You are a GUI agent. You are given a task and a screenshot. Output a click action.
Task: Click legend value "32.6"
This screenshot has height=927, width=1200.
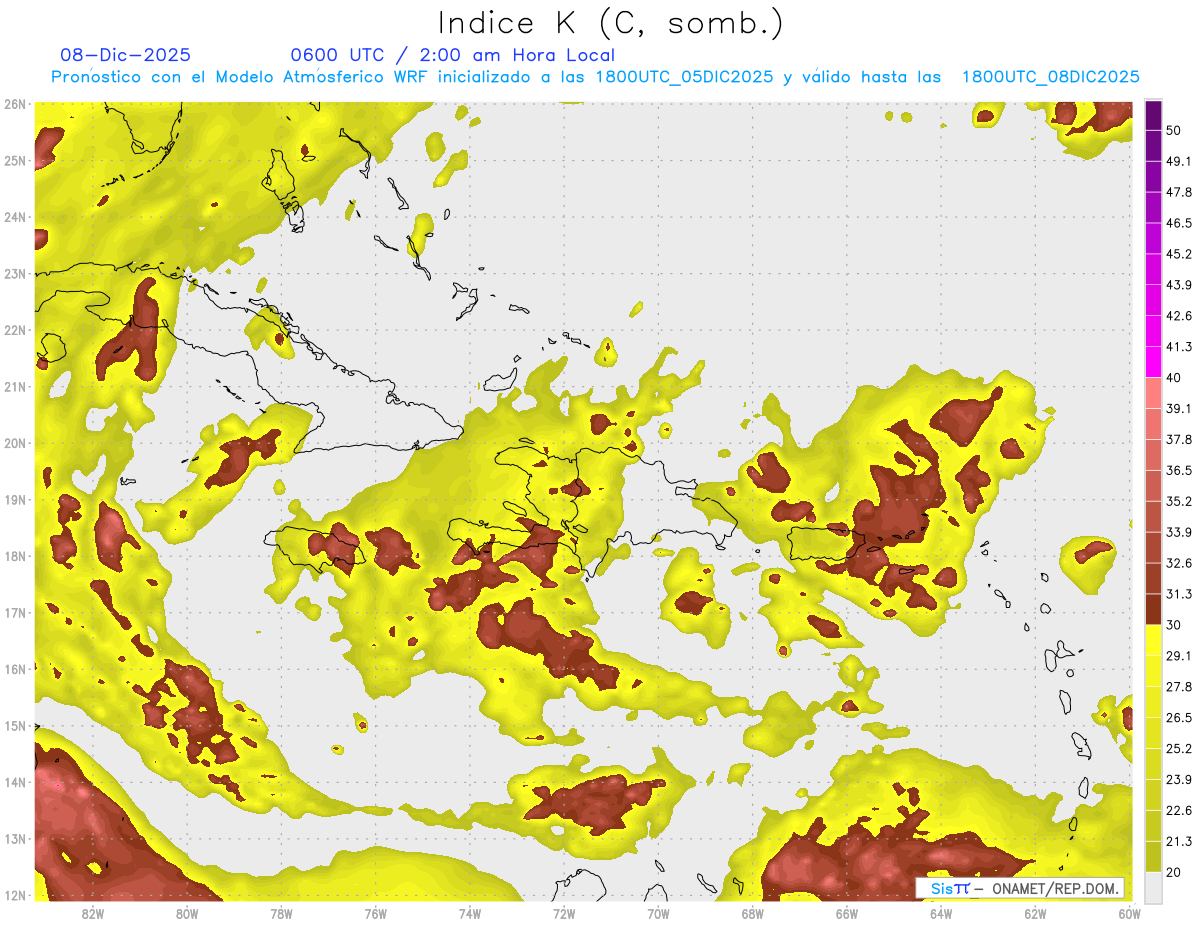1178,563
